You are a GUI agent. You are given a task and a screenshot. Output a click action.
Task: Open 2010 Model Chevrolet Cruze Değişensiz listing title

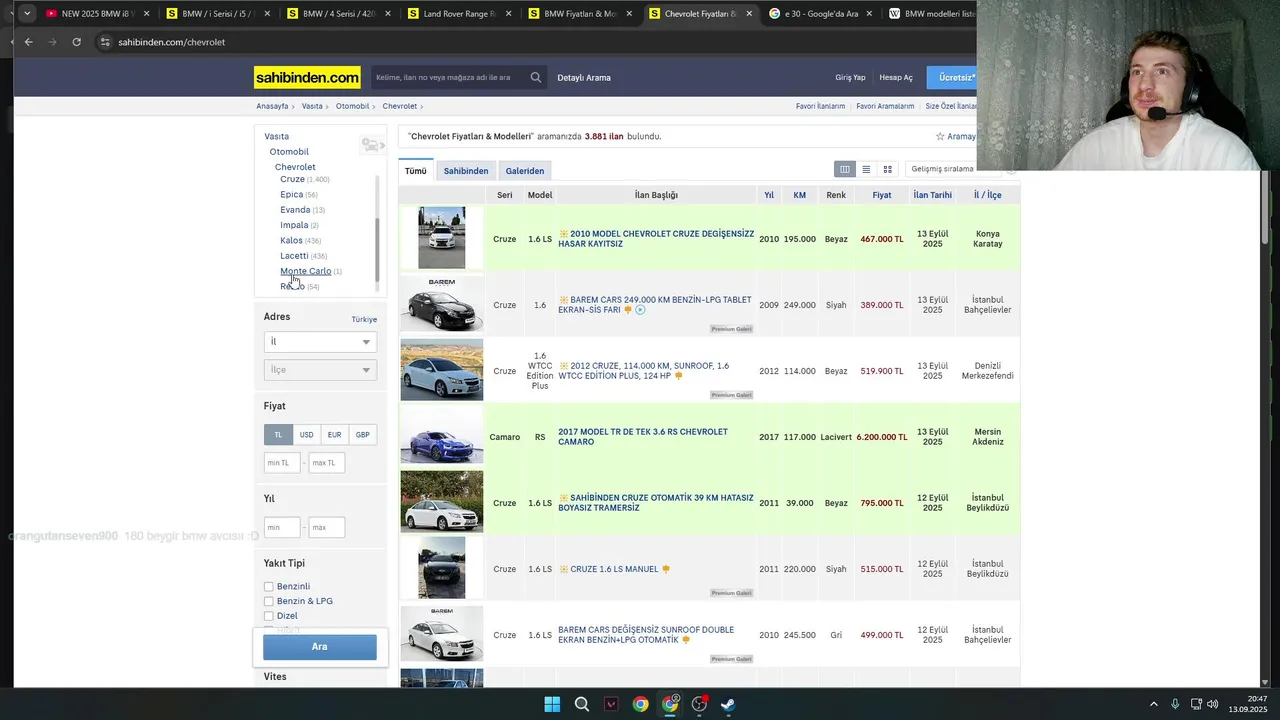point(656,239)
